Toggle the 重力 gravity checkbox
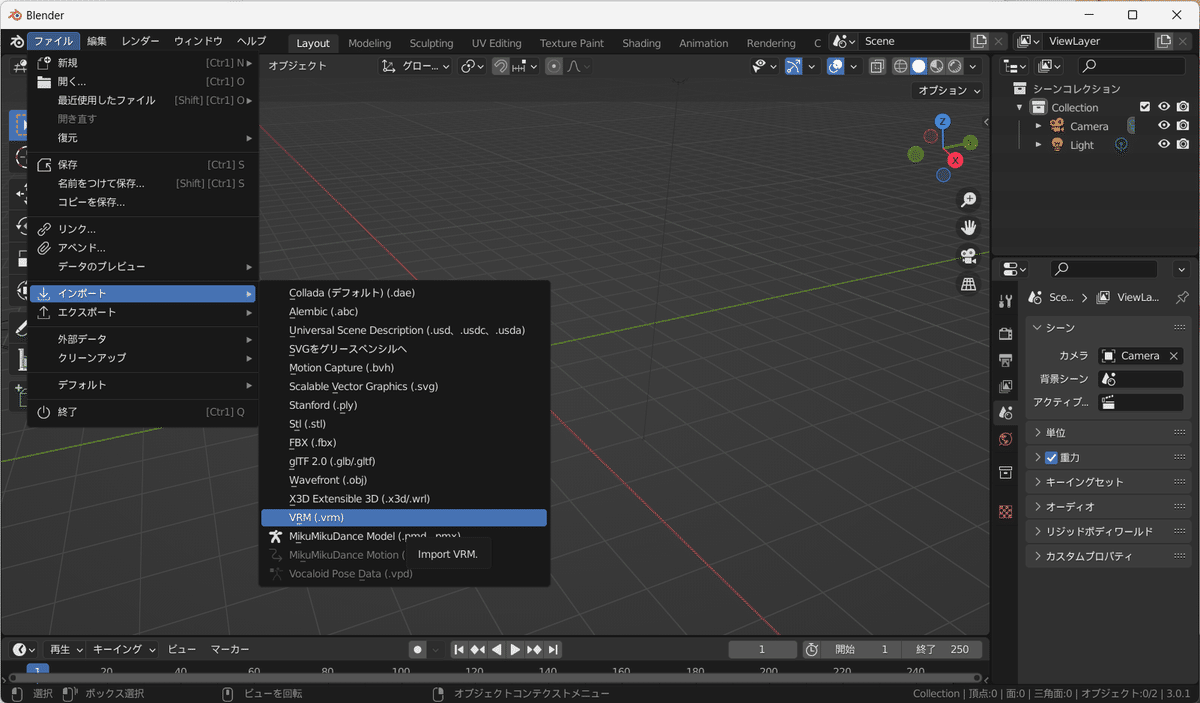1200x703 pixels. (1051, 457)
